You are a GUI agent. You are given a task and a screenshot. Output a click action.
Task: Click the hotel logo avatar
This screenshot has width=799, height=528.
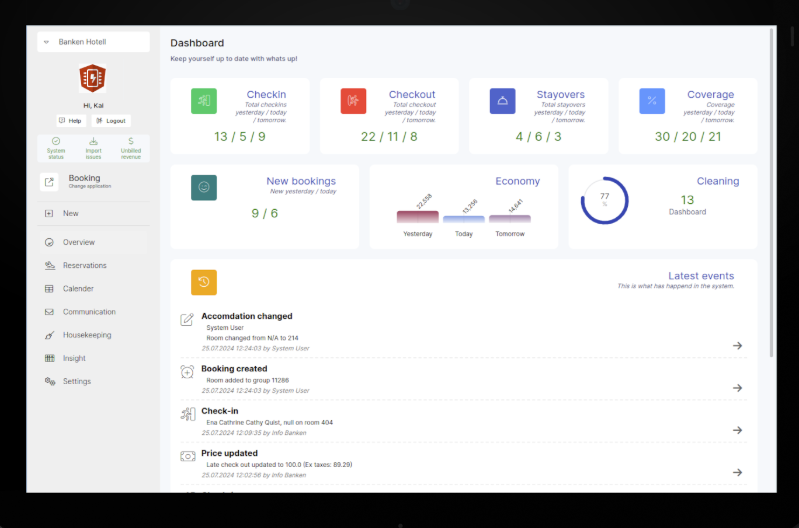tap(93, 78)
